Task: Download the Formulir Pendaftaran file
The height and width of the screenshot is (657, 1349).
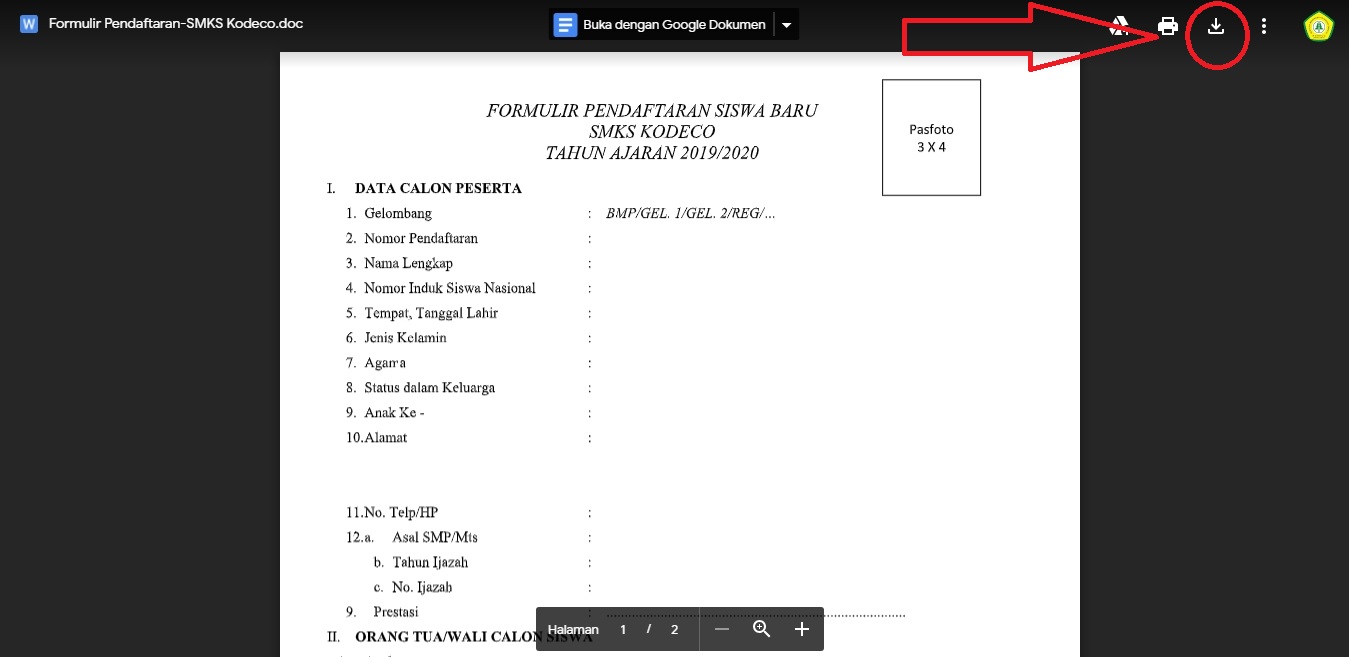Action: coord(1217,26)
